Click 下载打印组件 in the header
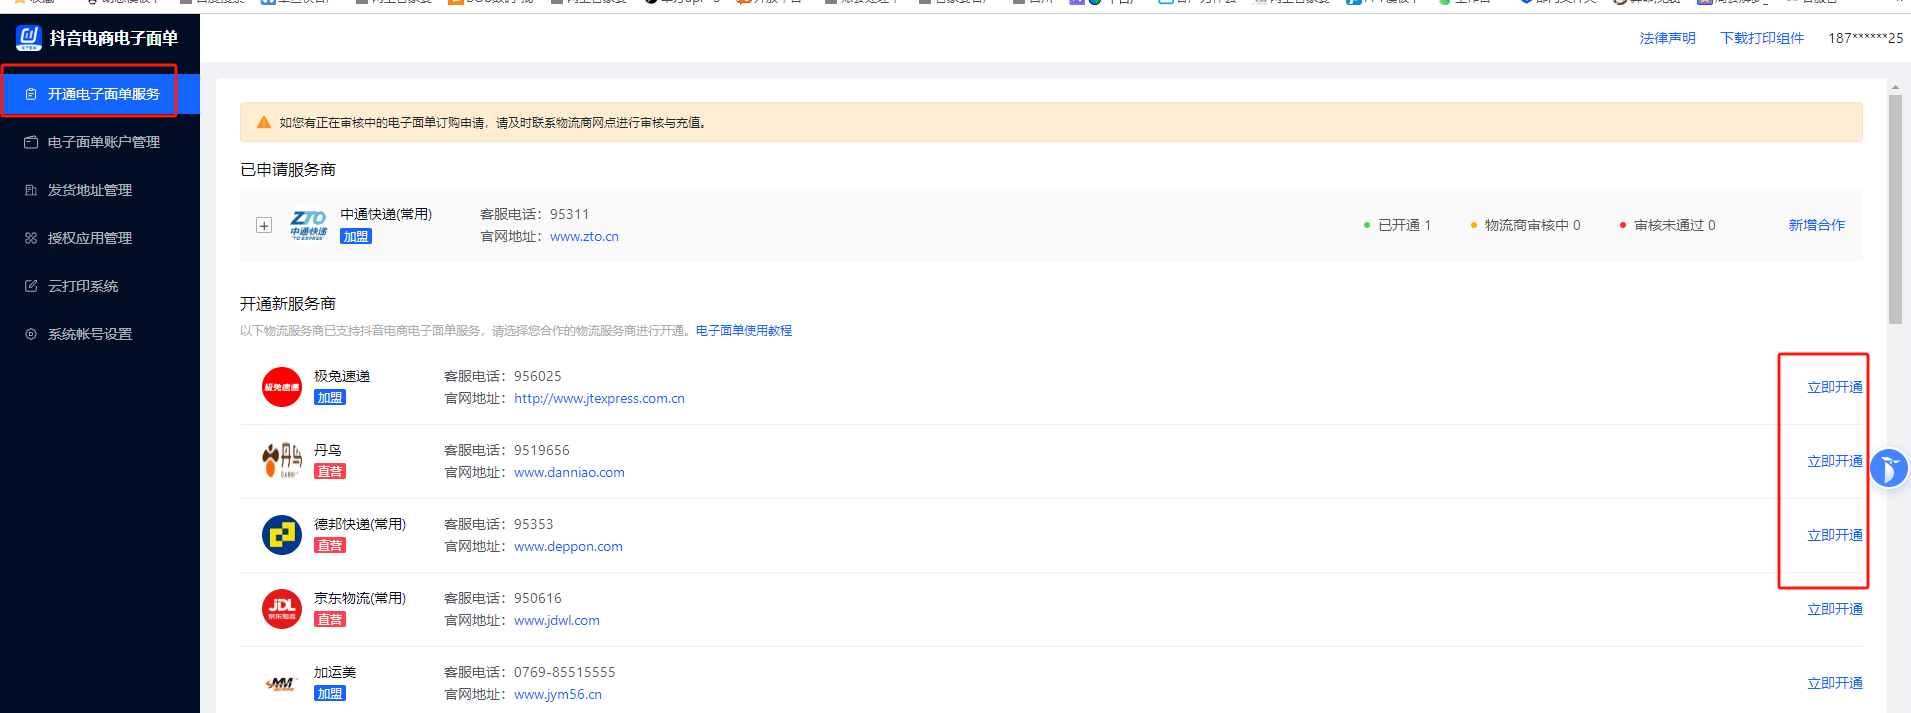 pos(1761,38)
